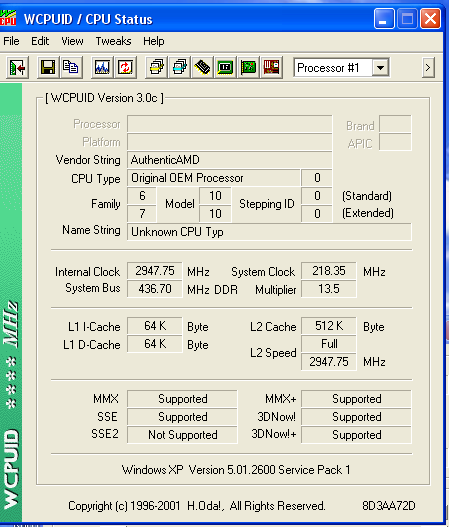Open the clock history graph icon

pyautogui.click(x=102, y=68)
